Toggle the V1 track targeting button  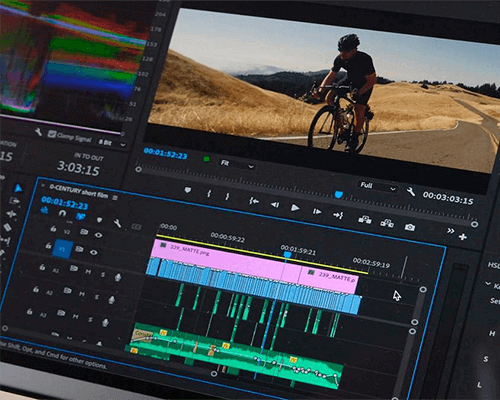(x=62, y=249)
